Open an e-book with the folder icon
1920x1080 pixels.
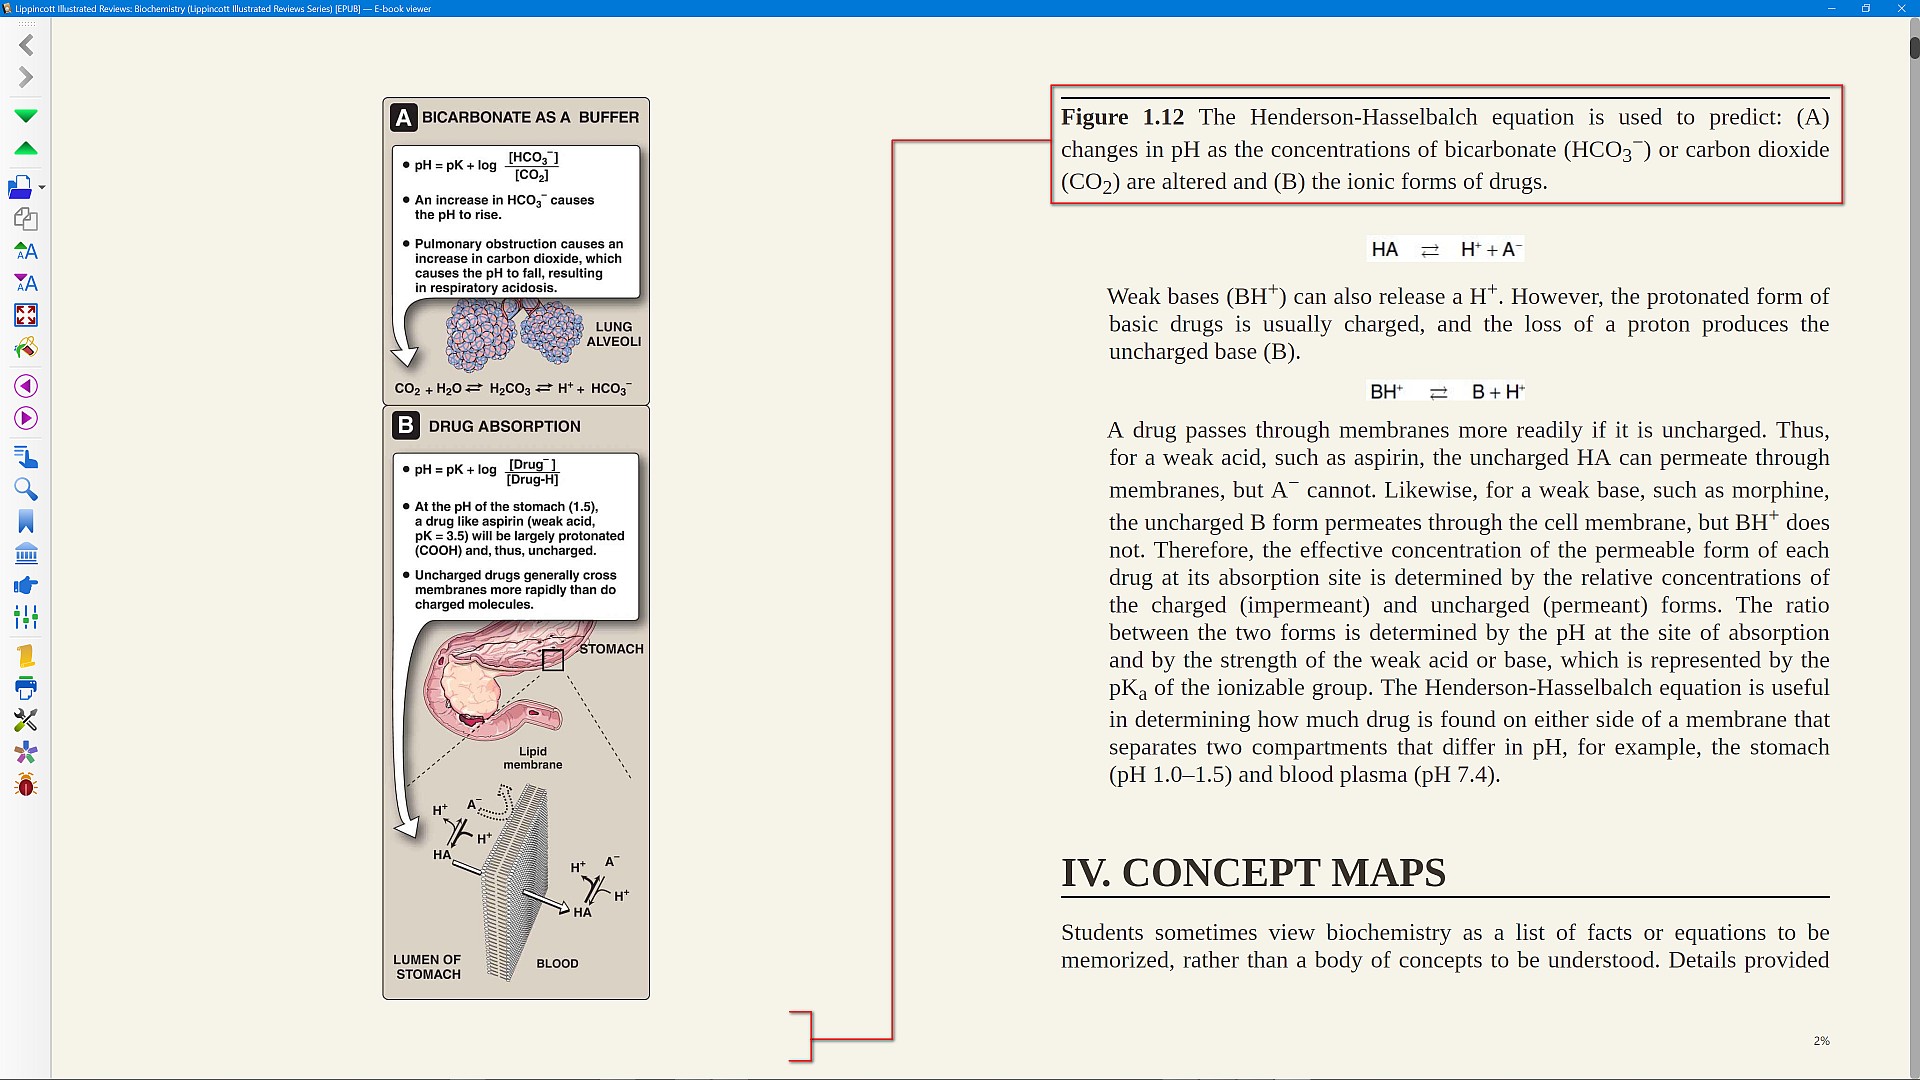20,187
